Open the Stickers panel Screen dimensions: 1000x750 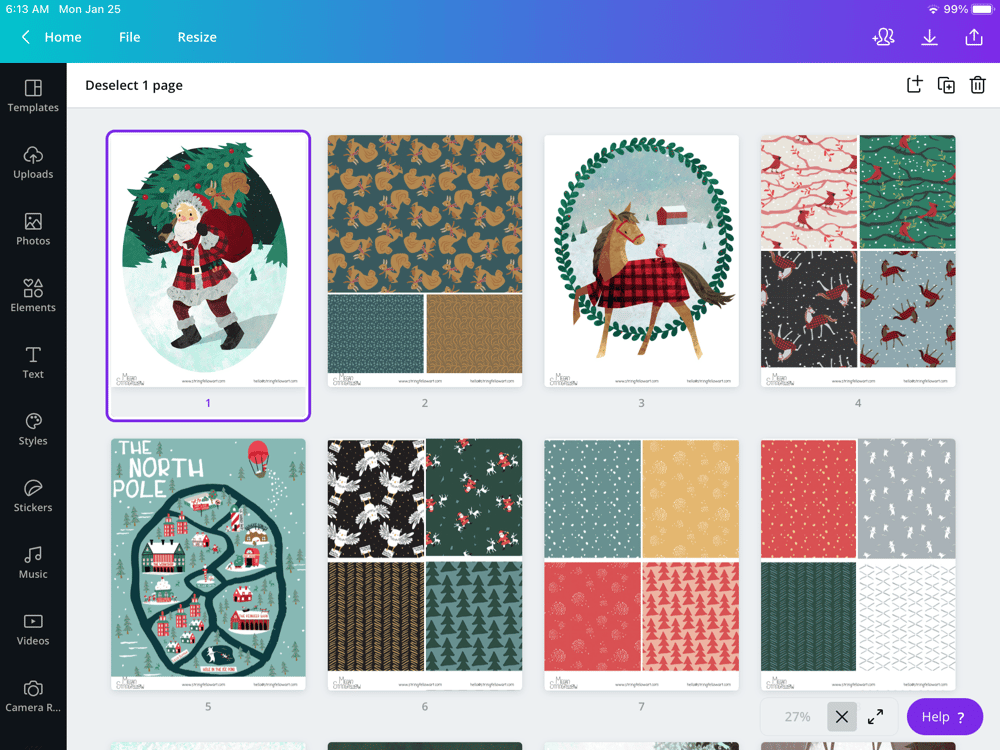[x=33, y=497]
